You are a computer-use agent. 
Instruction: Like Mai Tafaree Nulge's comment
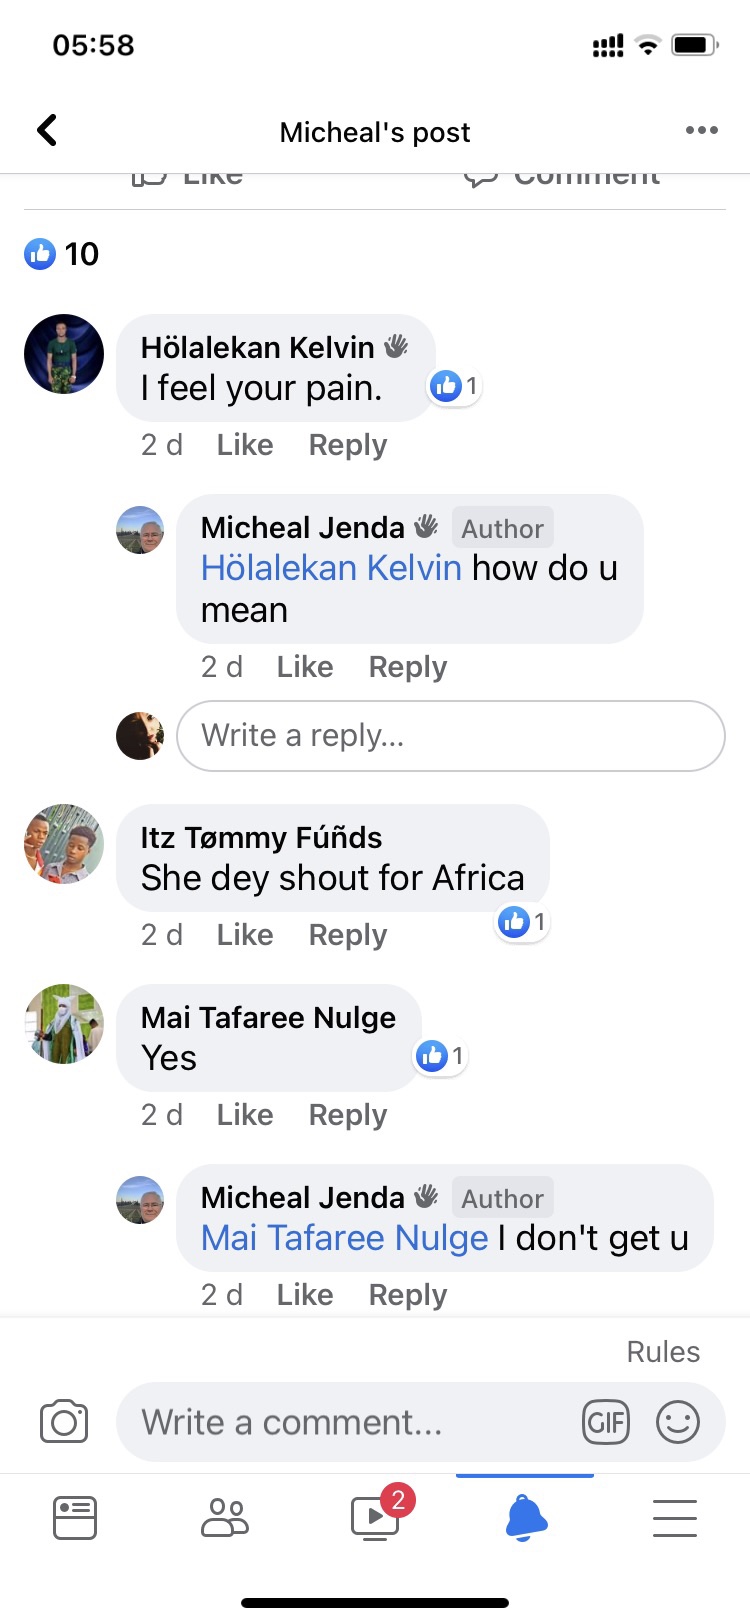245,1115
